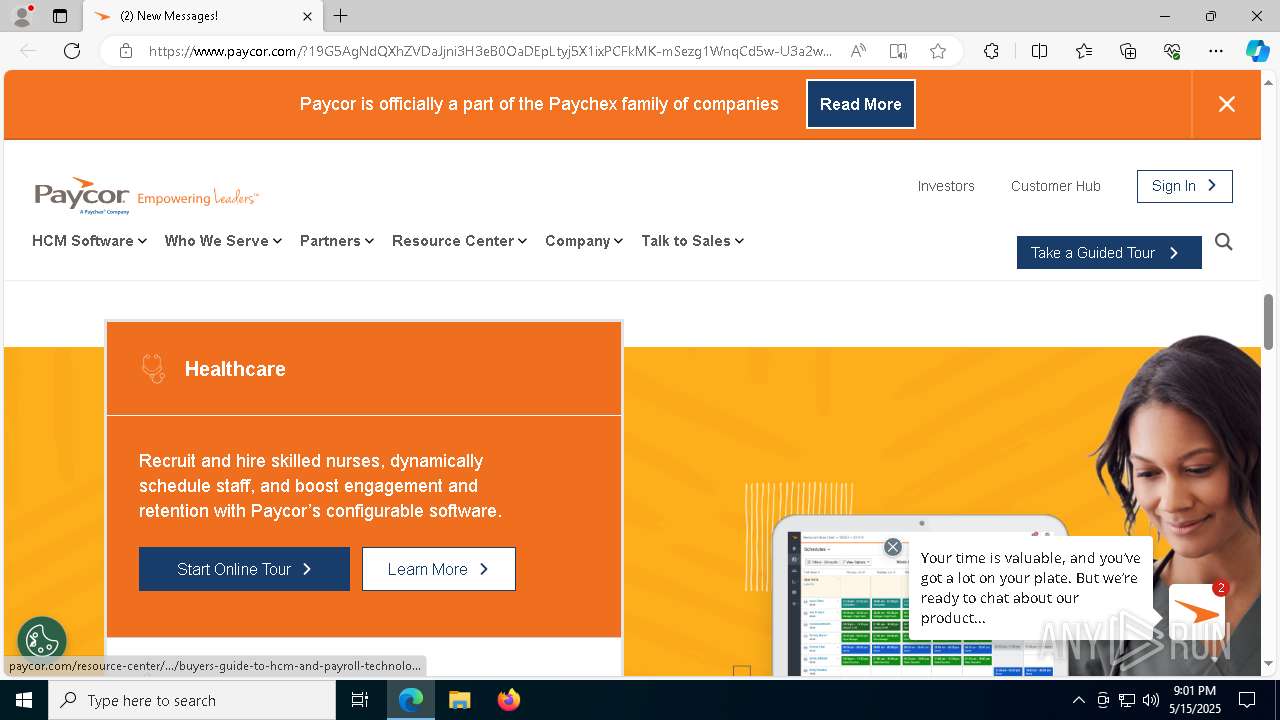
Task: Open browser extensions icon
Action: 991,51
